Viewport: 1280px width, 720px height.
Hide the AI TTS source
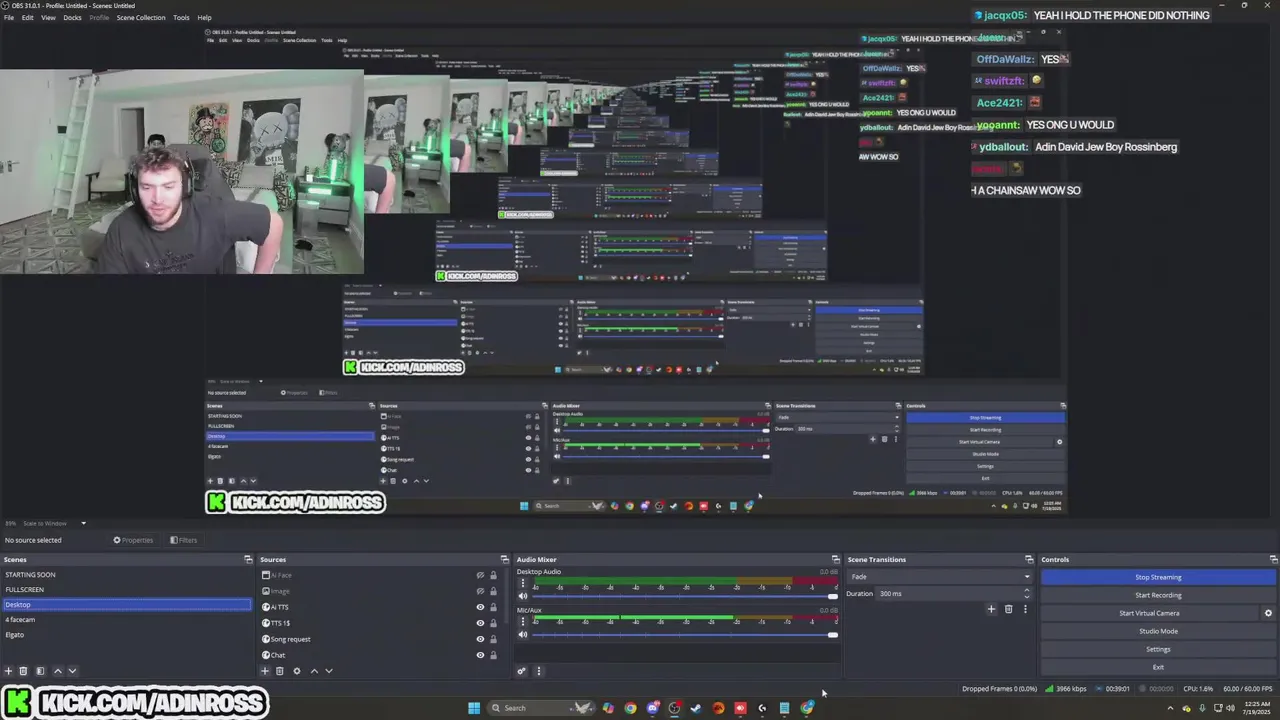coord(480,607)
